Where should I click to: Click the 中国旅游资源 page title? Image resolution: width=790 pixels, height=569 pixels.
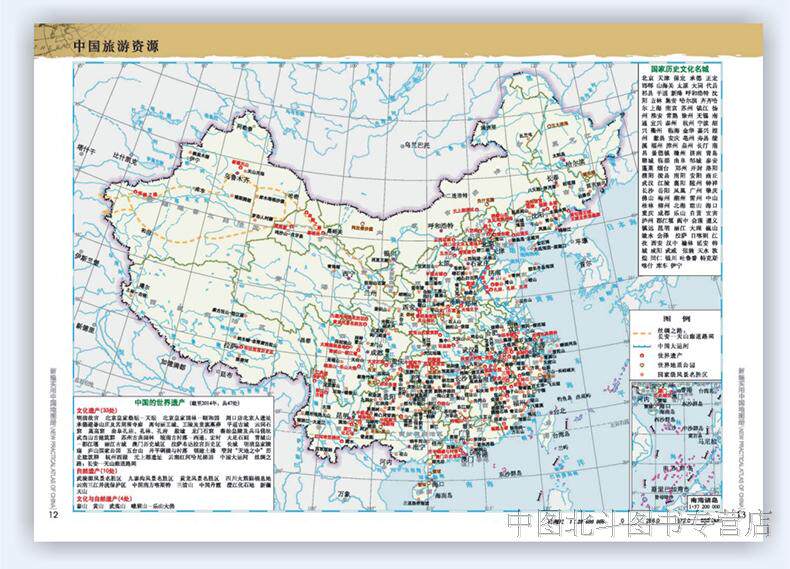click(x=116, y=46)
